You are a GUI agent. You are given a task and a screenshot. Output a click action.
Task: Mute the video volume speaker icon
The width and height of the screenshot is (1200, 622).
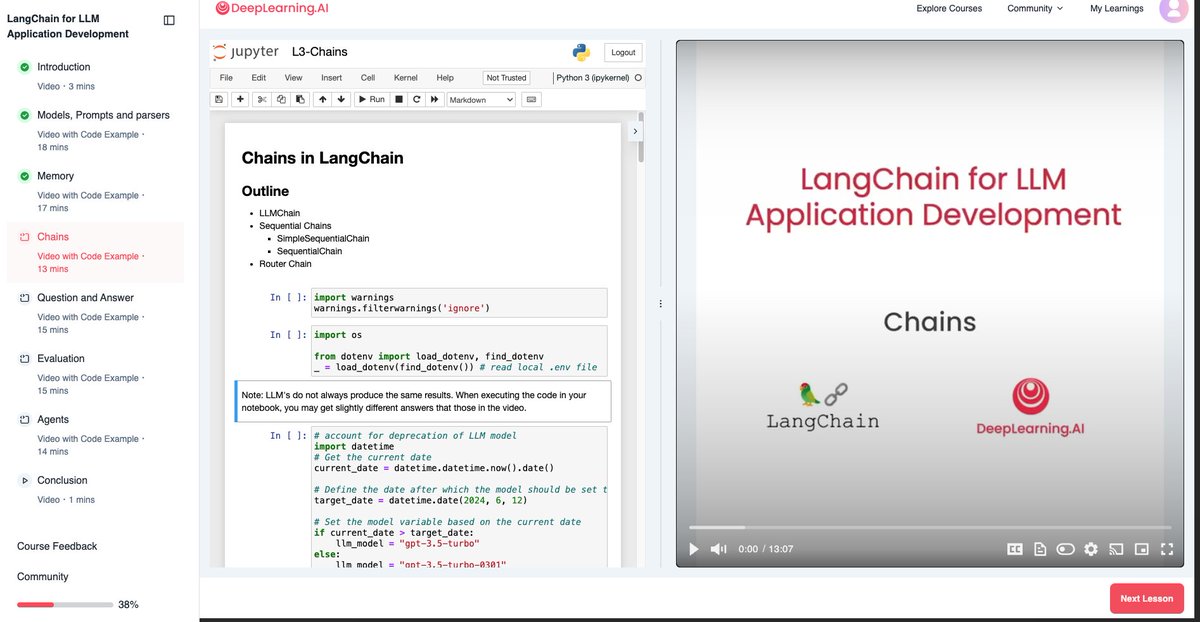(718, 549)
